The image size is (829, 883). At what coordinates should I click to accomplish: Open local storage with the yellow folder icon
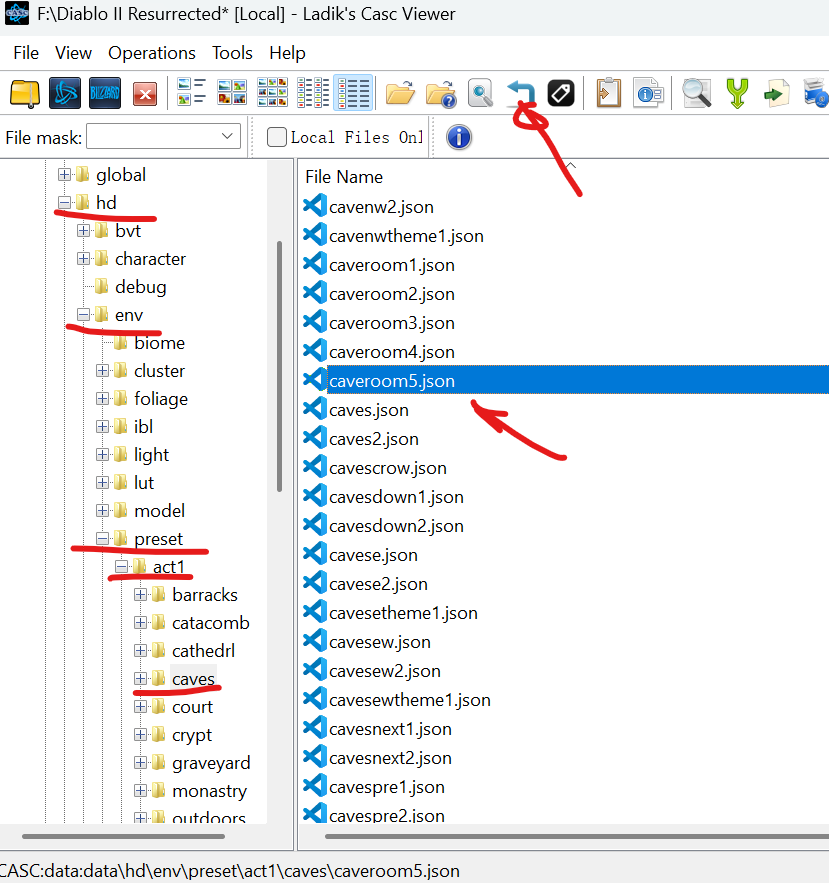coord(25,93)
